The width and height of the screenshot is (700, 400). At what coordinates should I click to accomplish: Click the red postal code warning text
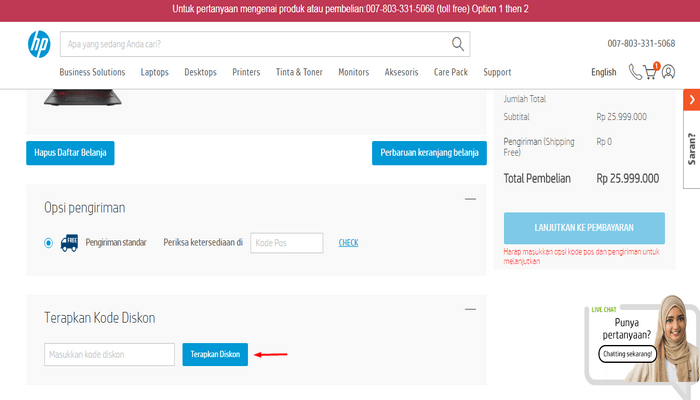(x=581, y=256)
